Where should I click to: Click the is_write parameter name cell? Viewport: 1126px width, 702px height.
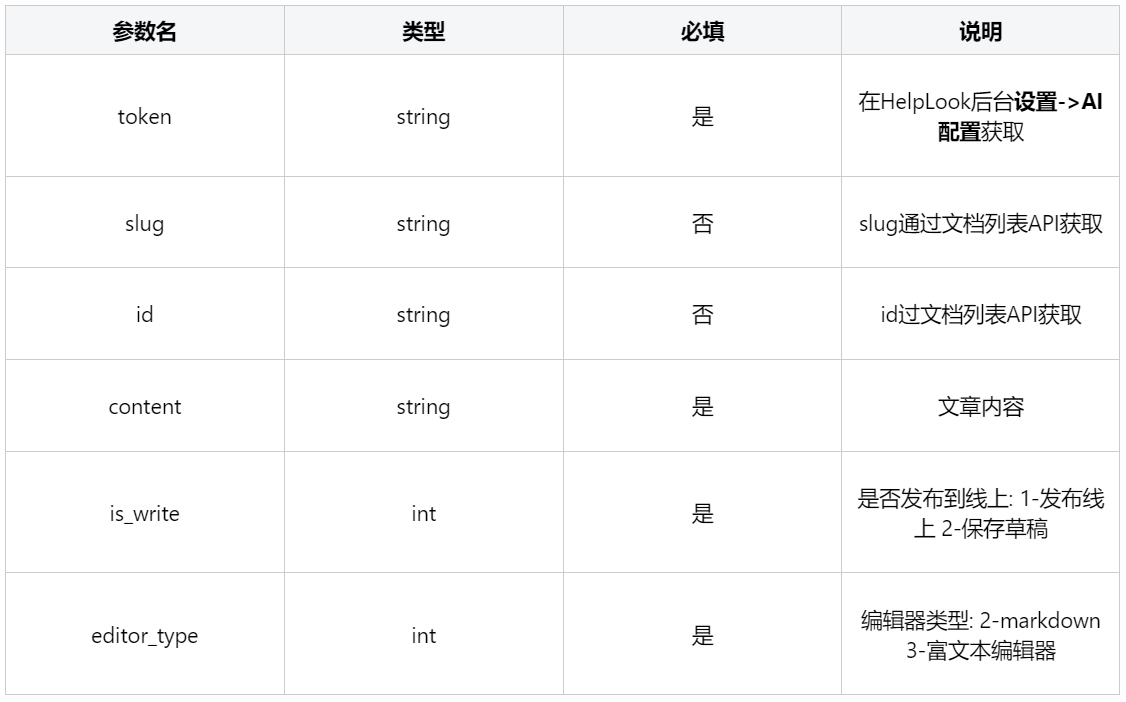(144, 514)
